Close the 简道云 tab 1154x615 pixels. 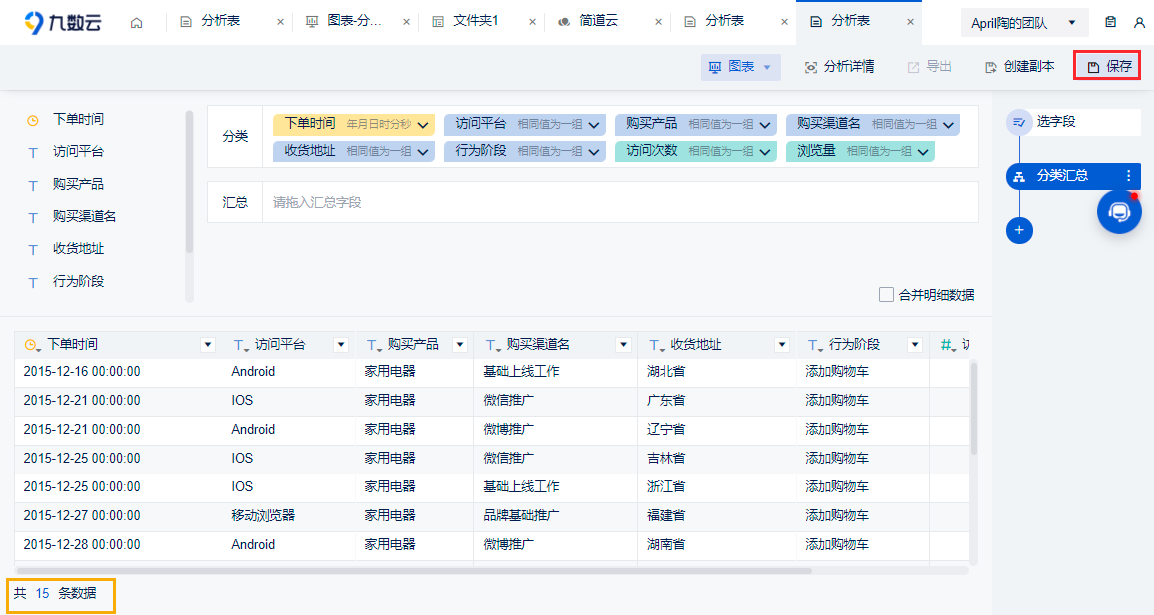[x=658, y=22]
